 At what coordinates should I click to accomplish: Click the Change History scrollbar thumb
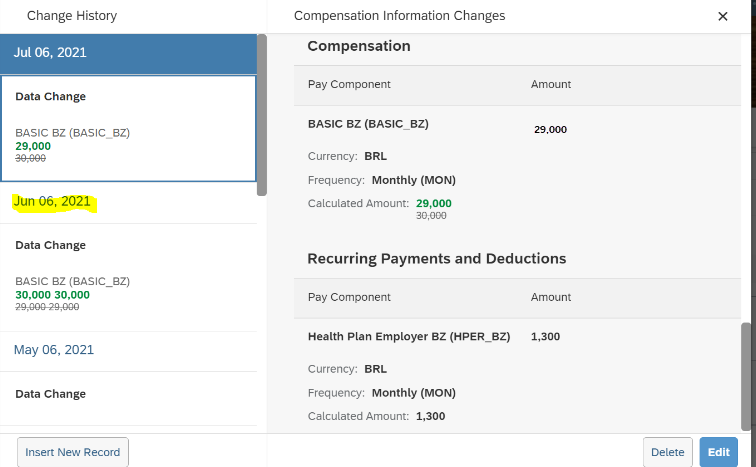262,115
